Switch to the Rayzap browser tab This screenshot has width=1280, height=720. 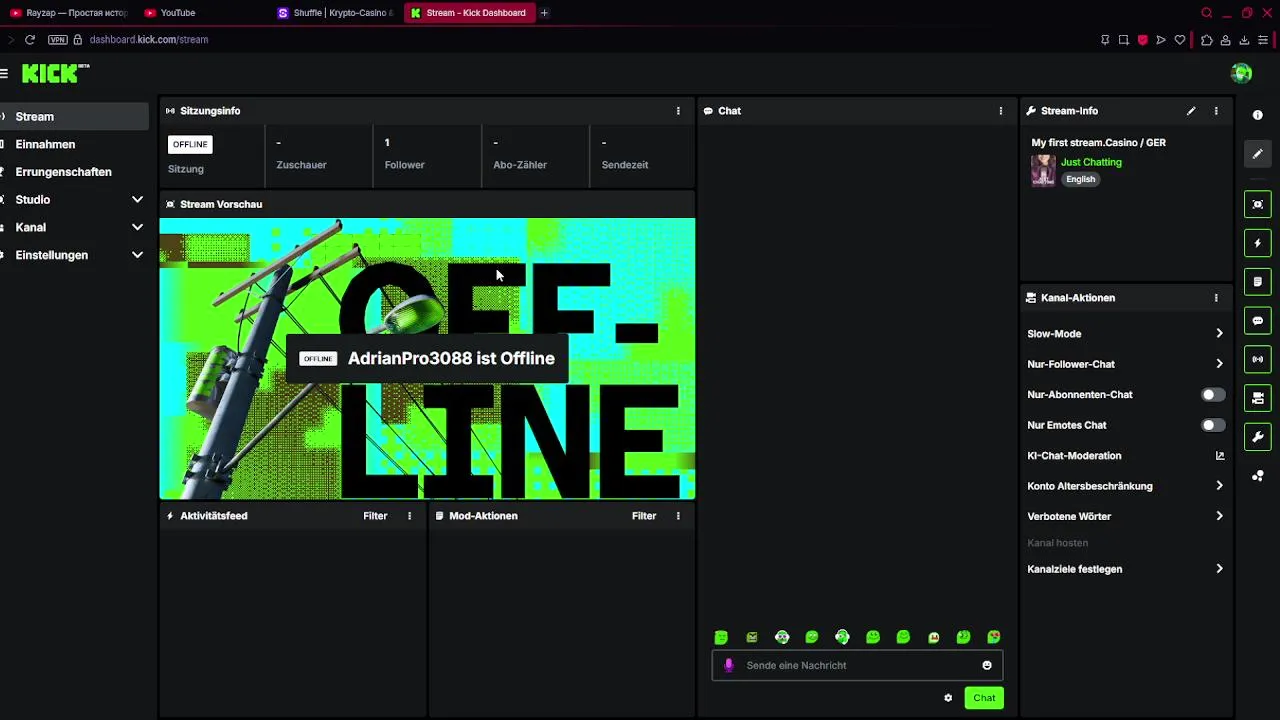pos(68,13)
